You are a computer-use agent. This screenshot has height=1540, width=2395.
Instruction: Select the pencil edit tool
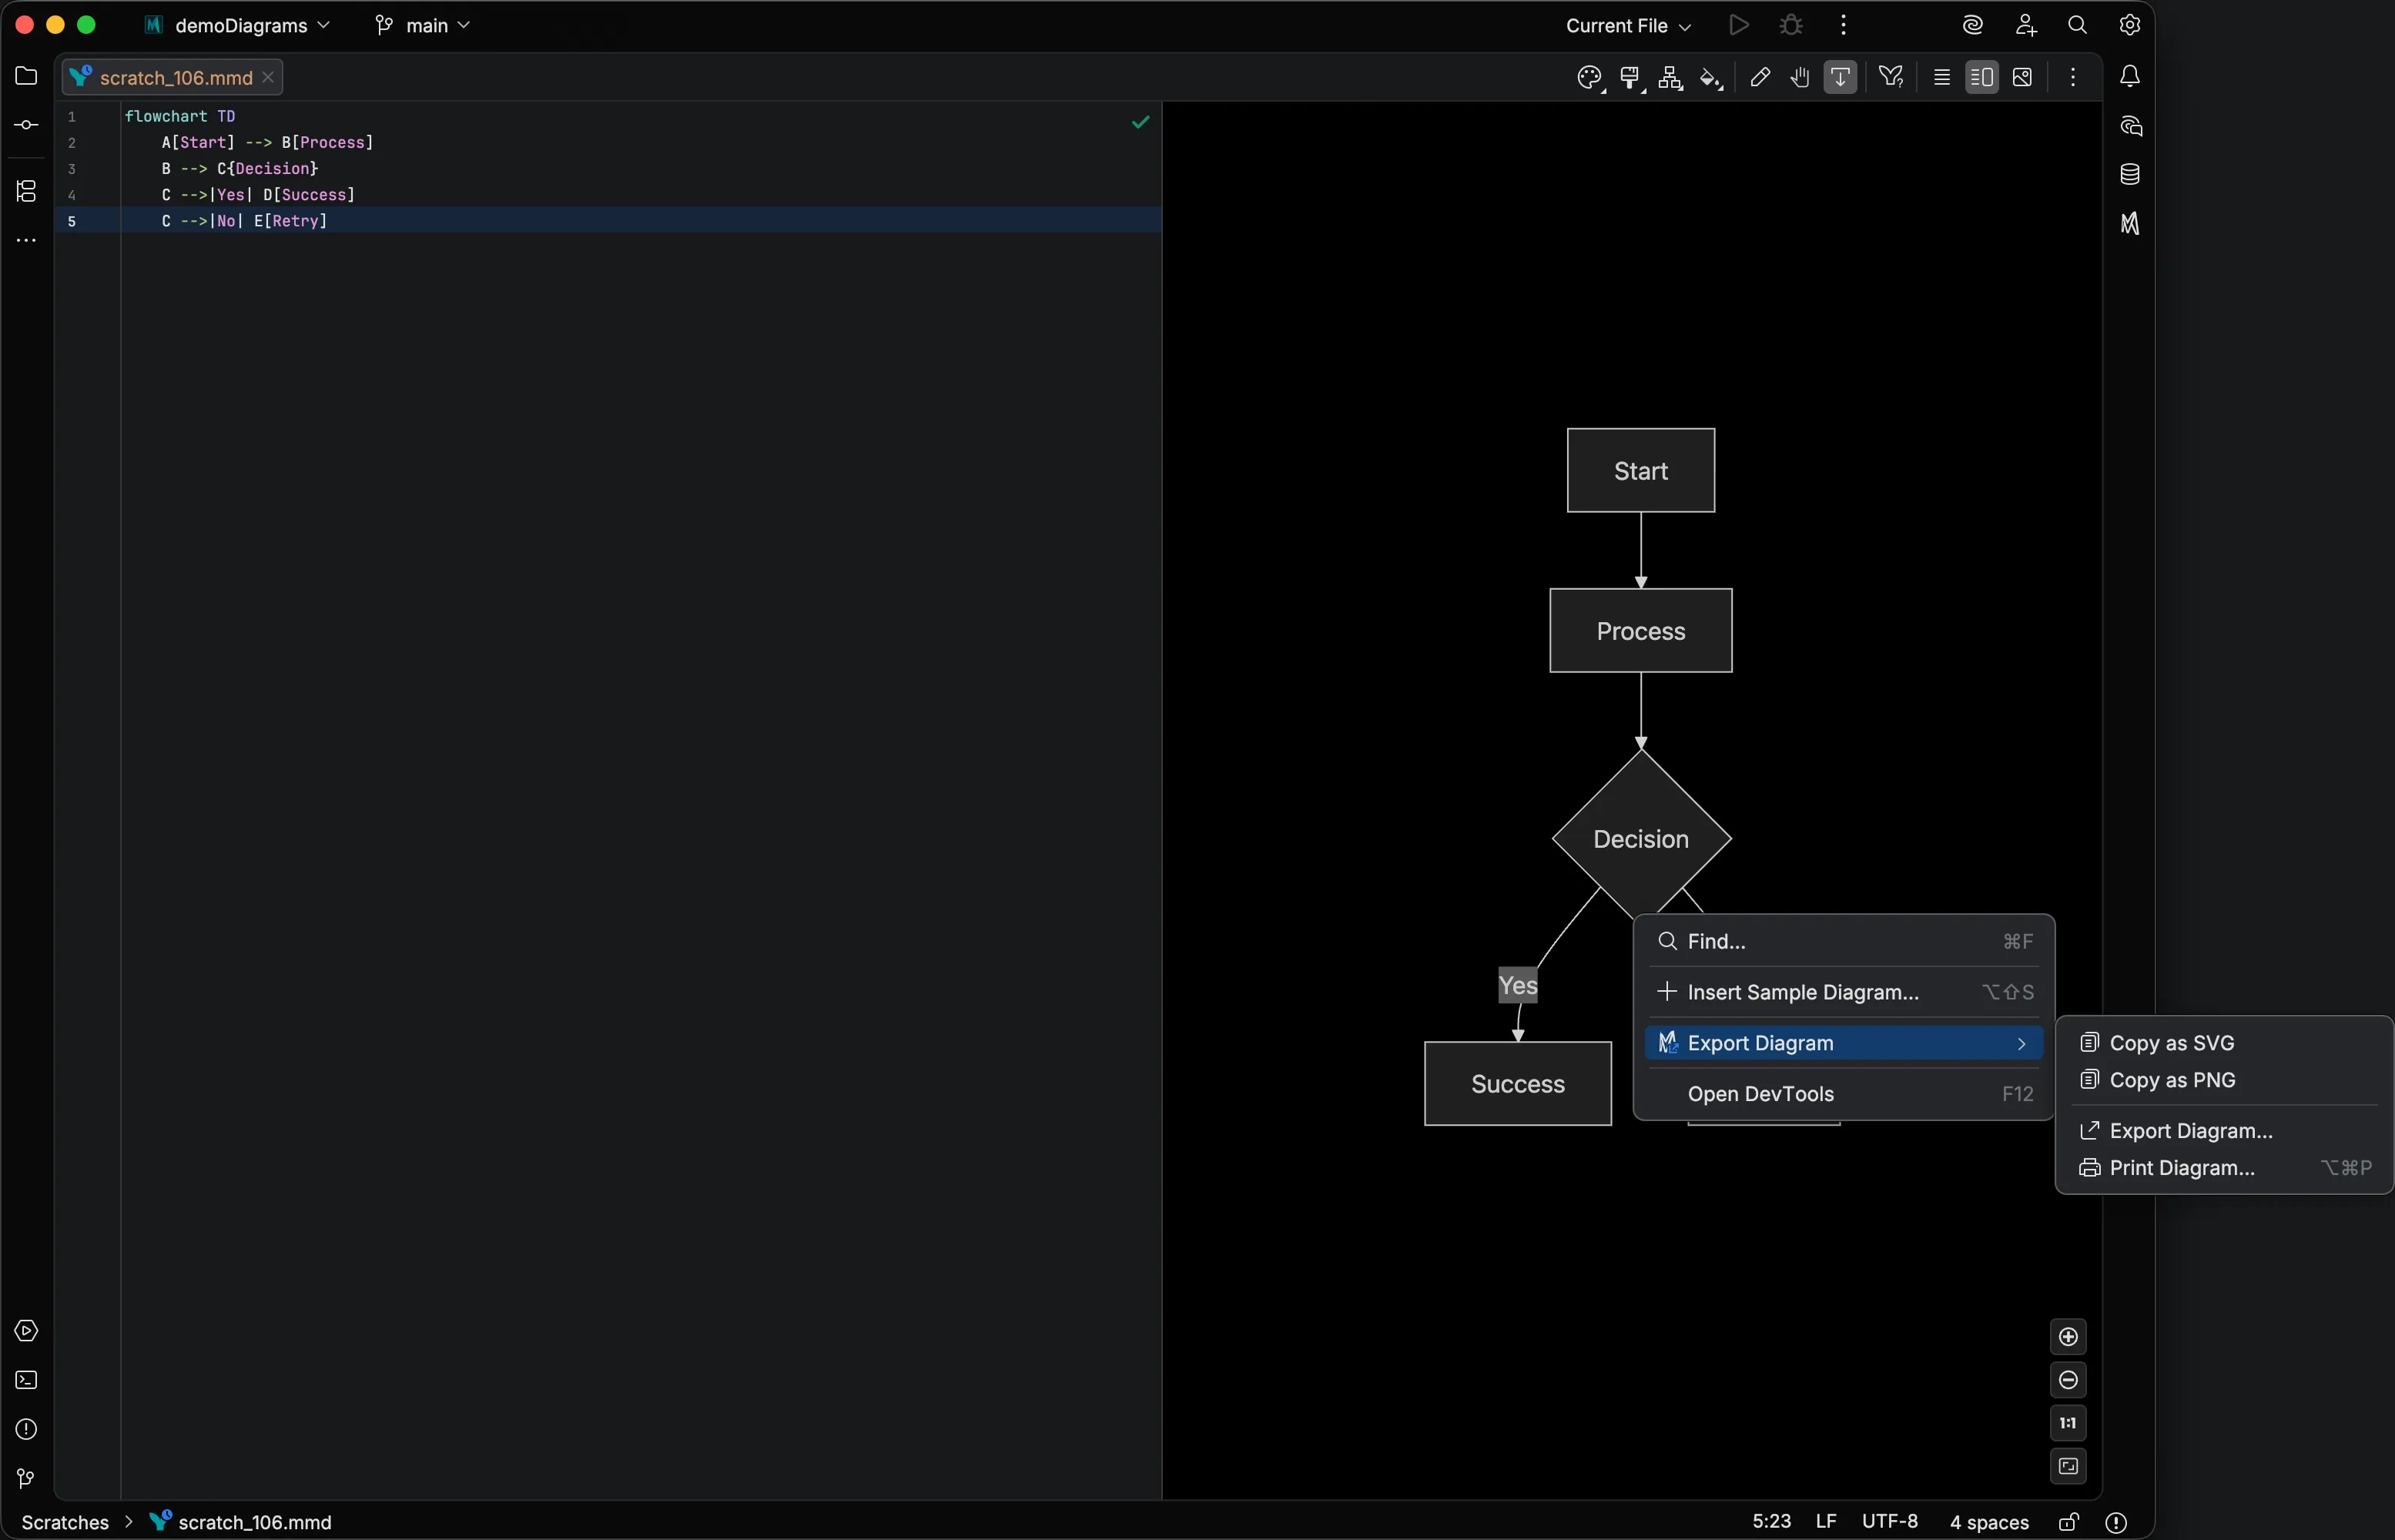point(1760,77)
